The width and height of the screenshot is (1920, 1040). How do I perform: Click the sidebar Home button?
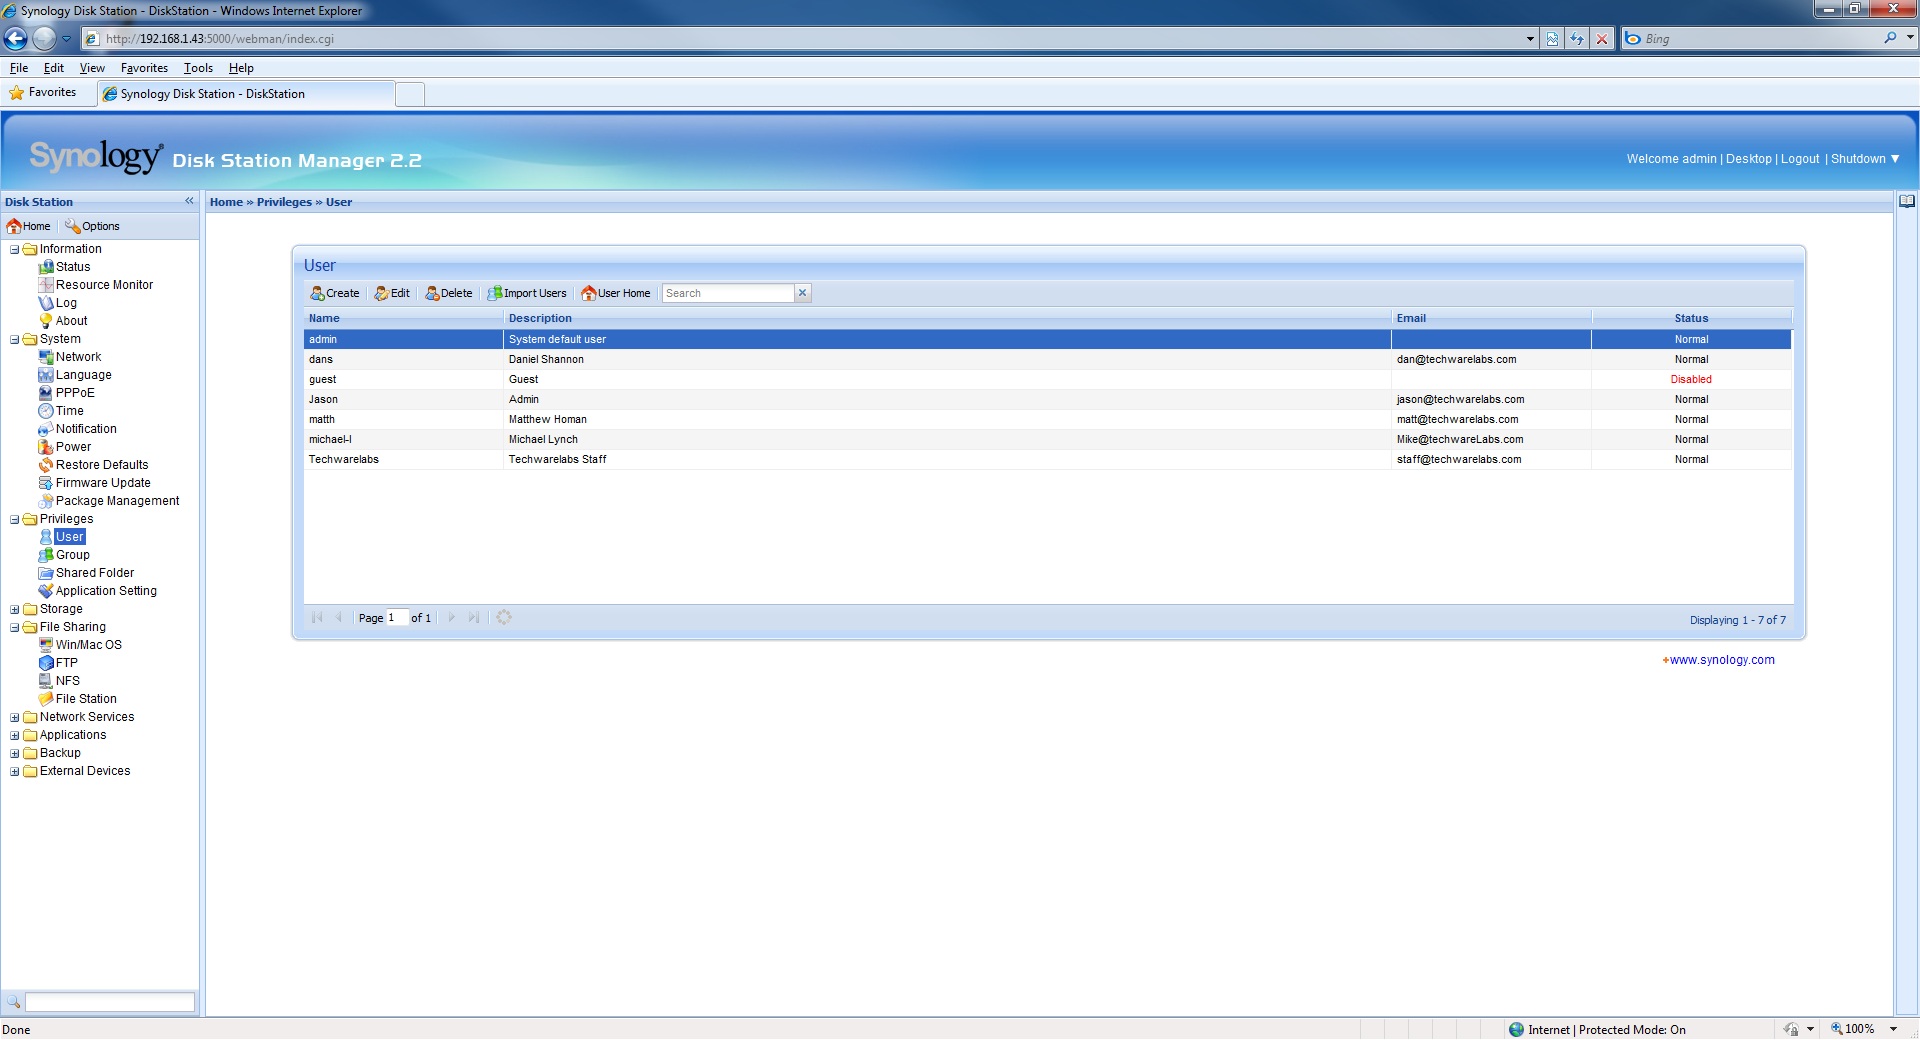[x=29, y=226]
